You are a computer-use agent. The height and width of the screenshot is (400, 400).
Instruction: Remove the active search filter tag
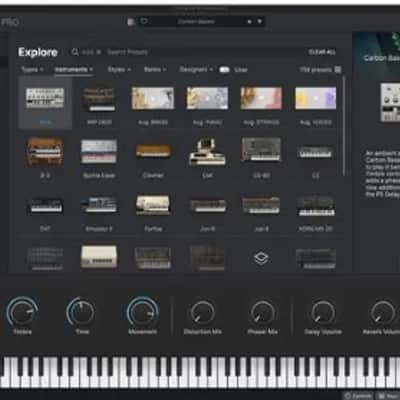point(99,52)
